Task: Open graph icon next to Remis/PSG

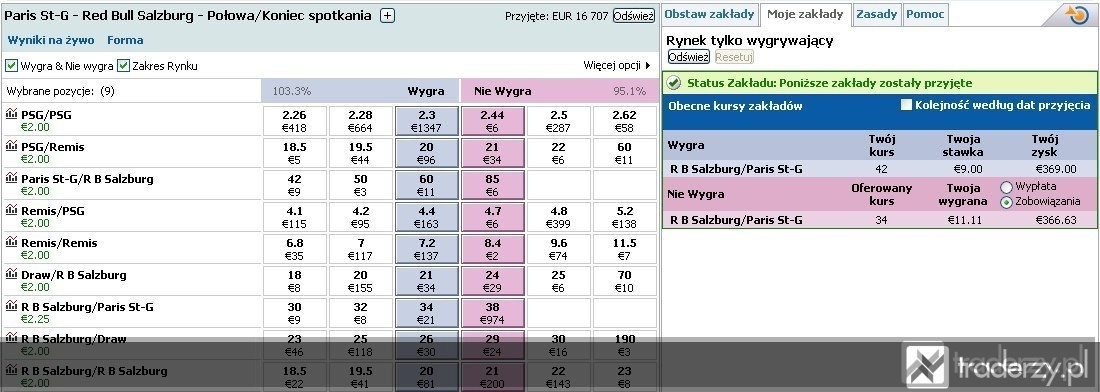Action: [11, 210]
